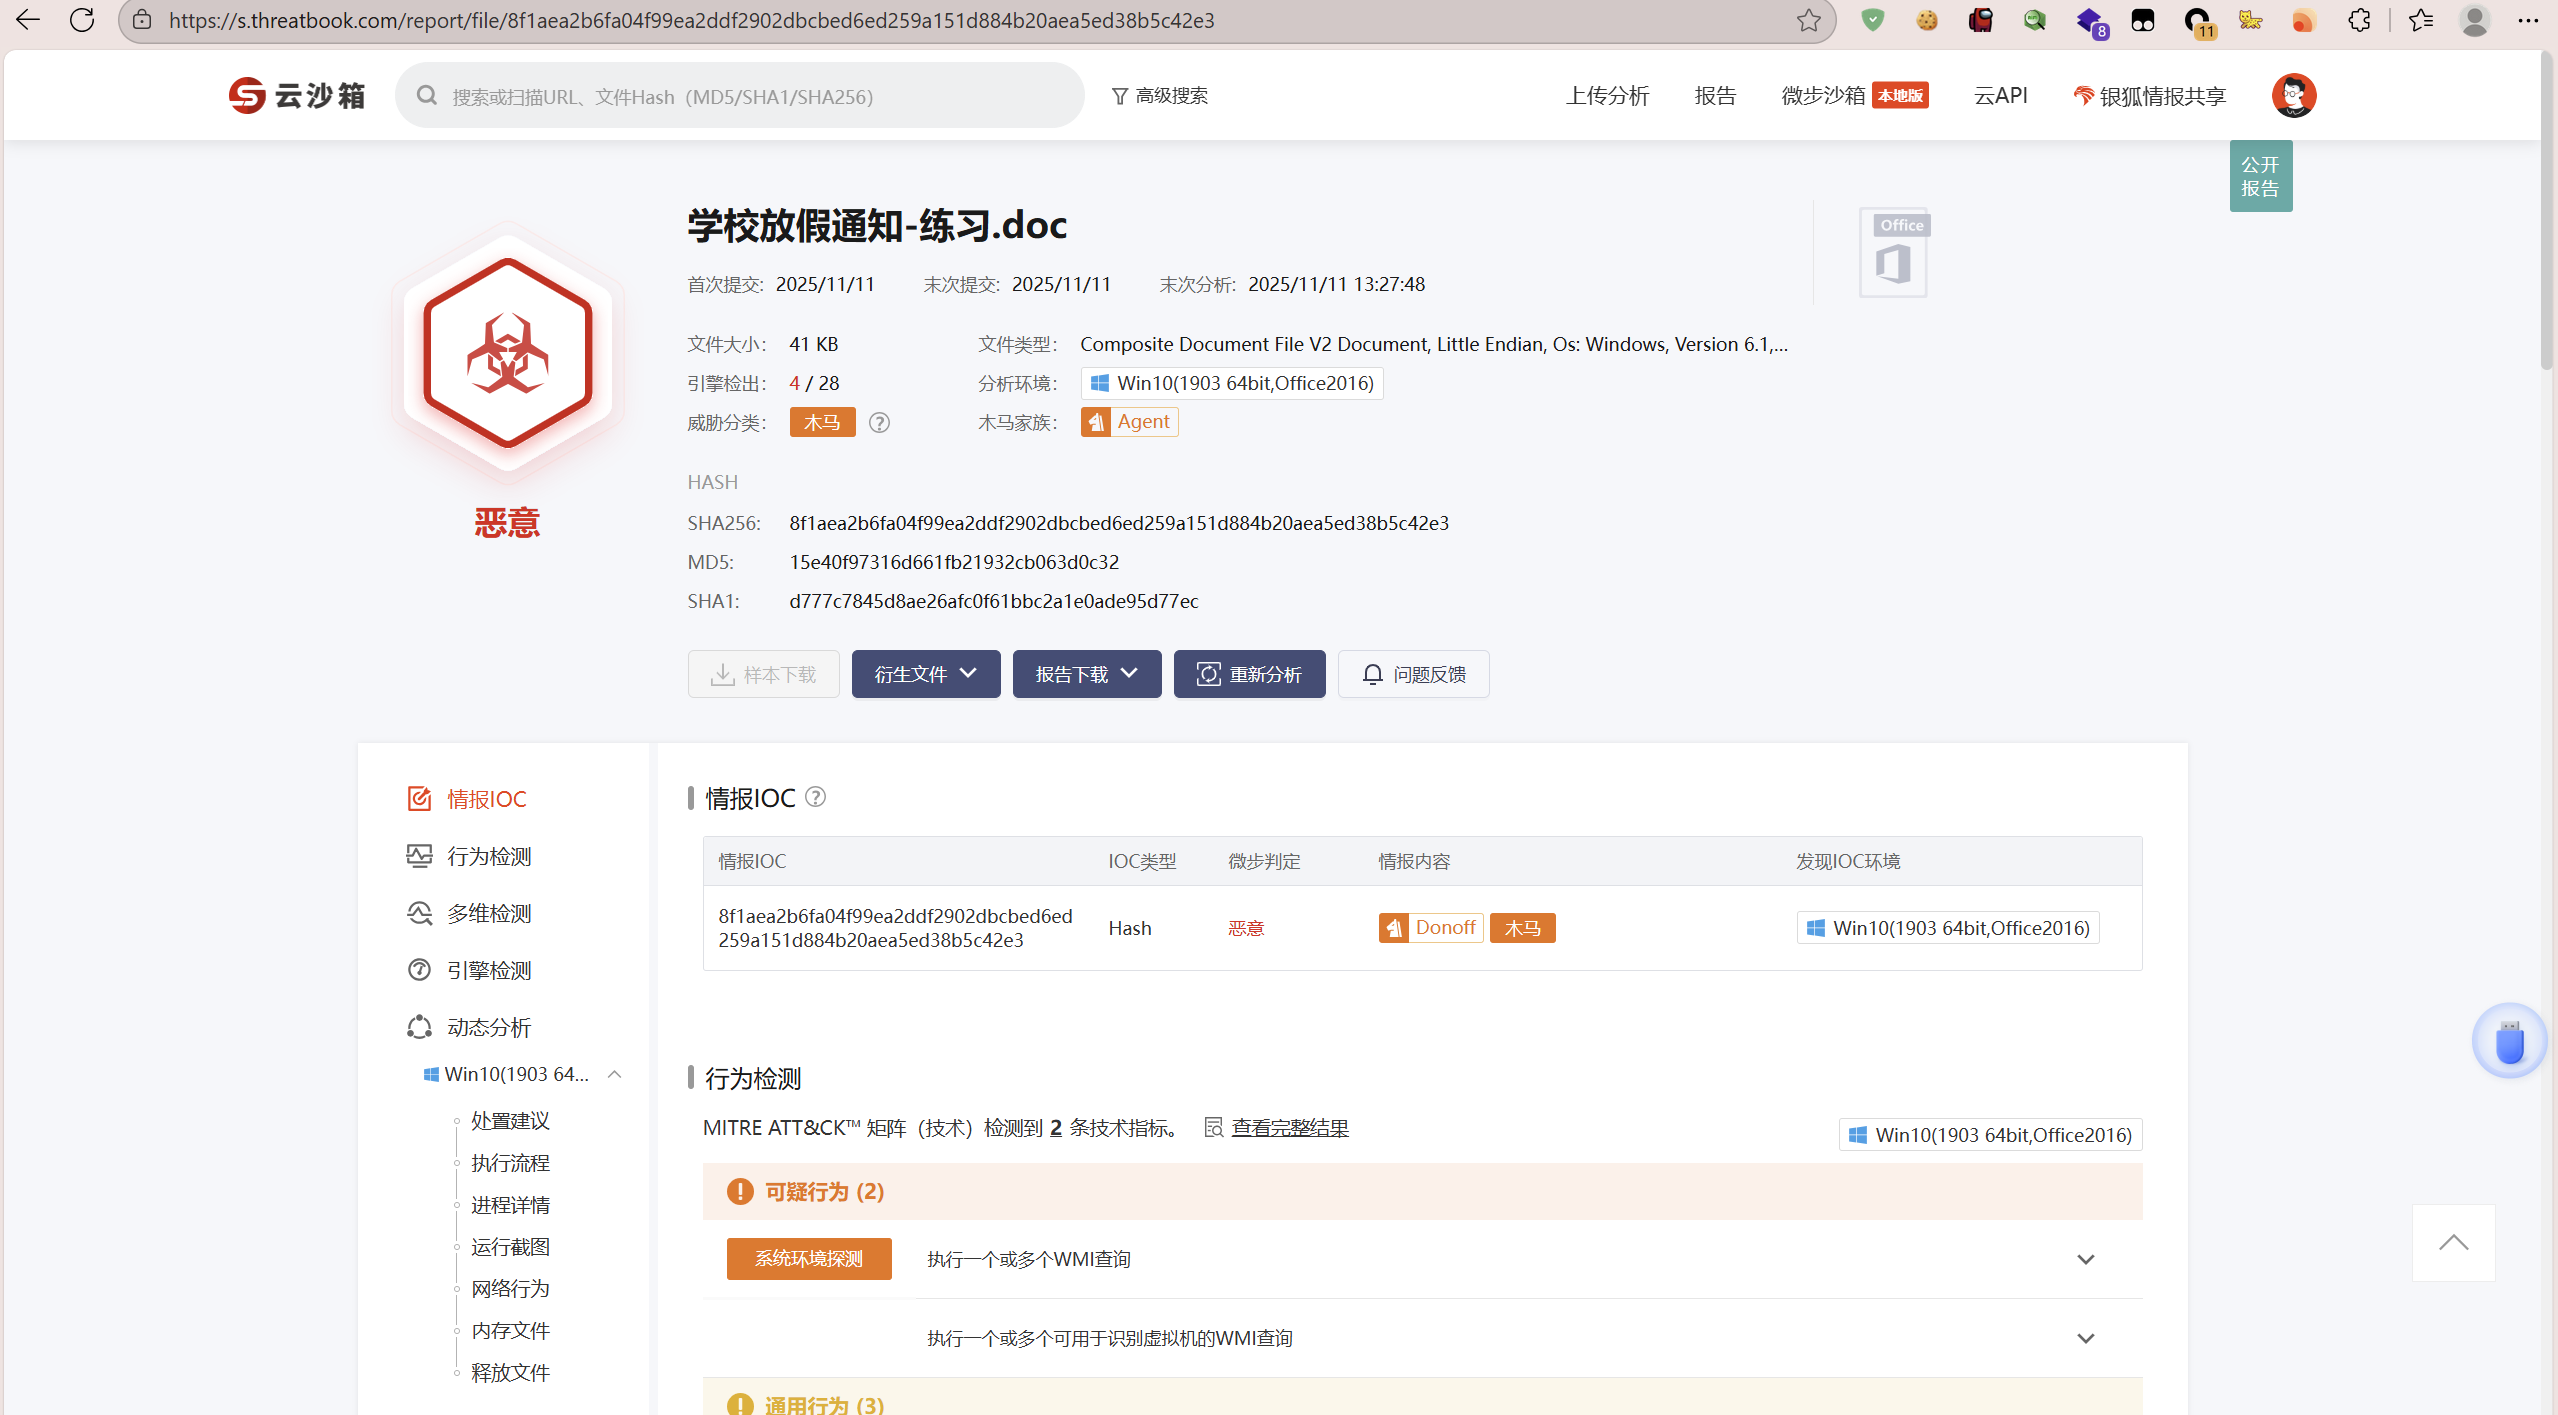Click the floating blue assistant icon

click(2509, 1040)
